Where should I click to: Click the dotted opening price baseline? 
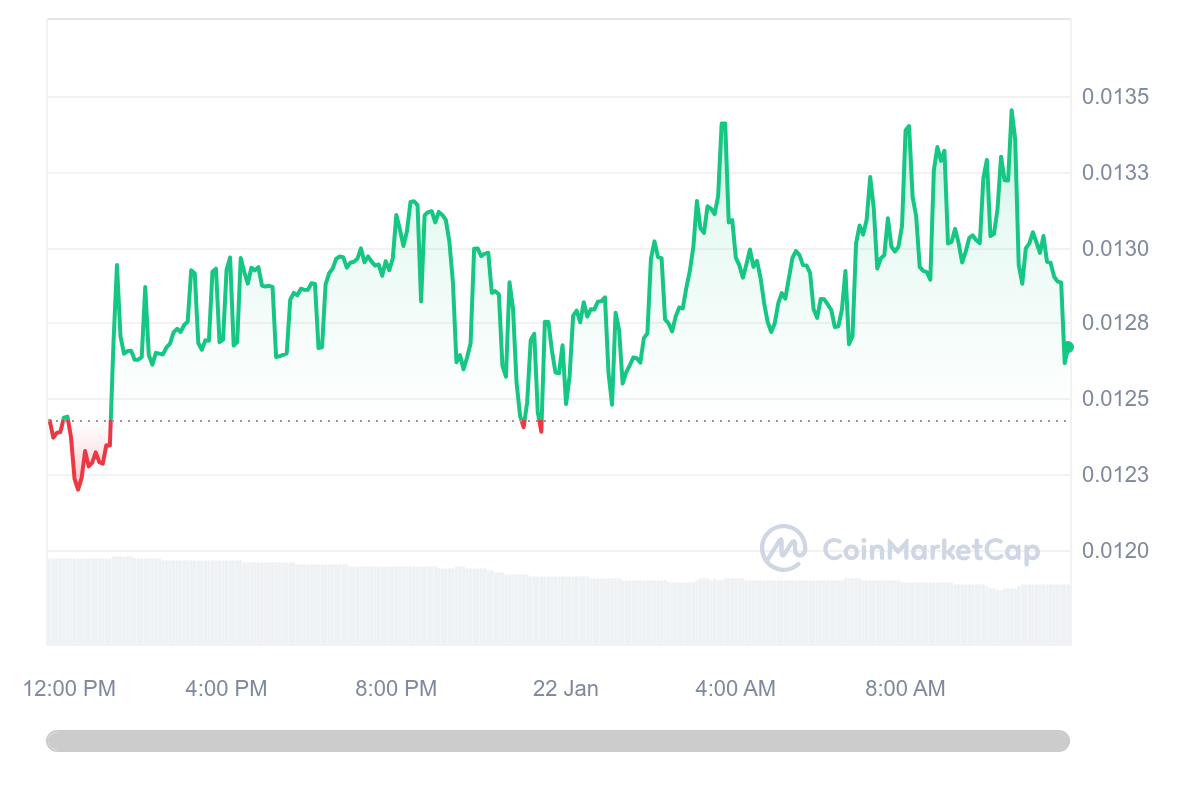[x=558, y=421]
